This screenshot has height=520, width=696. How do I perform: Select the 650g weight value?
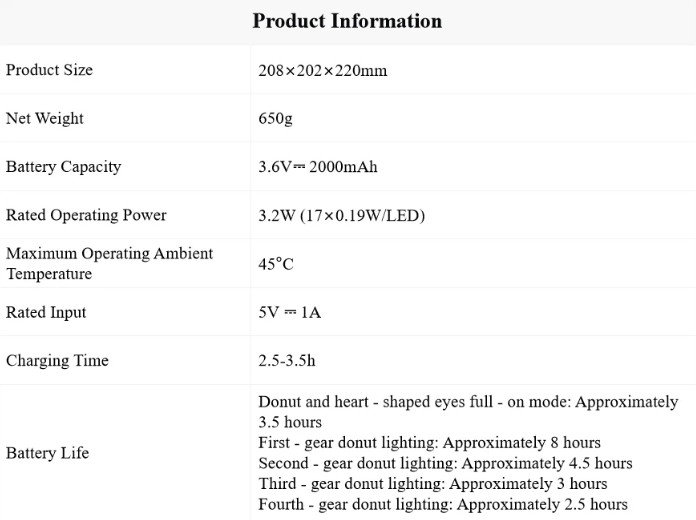click(275, 119)
